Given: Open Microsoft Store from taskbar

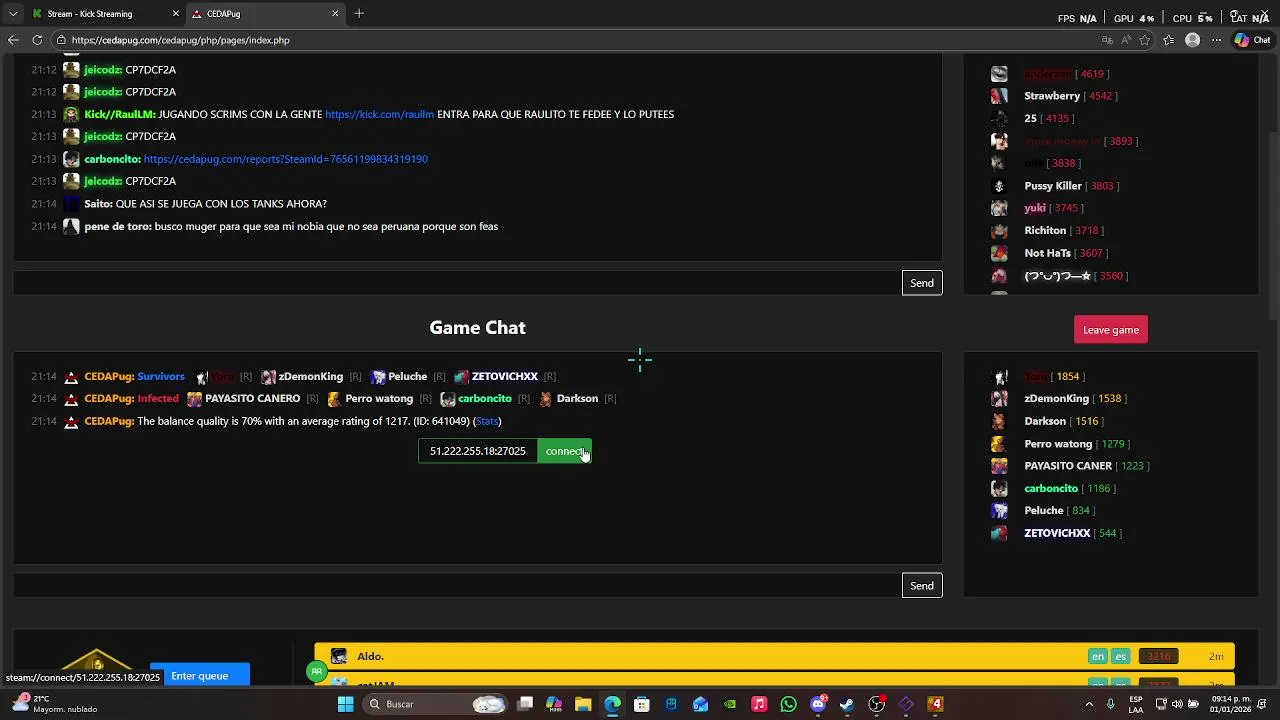Looking at the screenshot, I should [642, 704].
